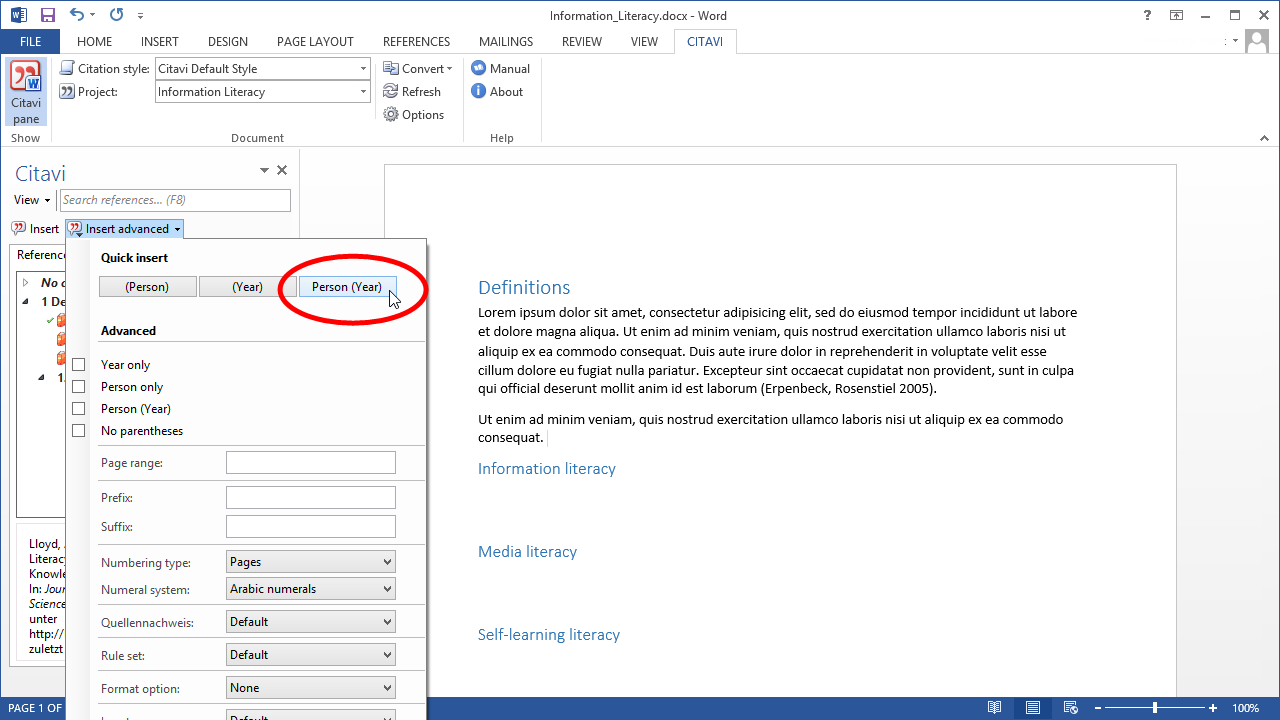Open Citavi Options gear icon

[x=391, y=114]
